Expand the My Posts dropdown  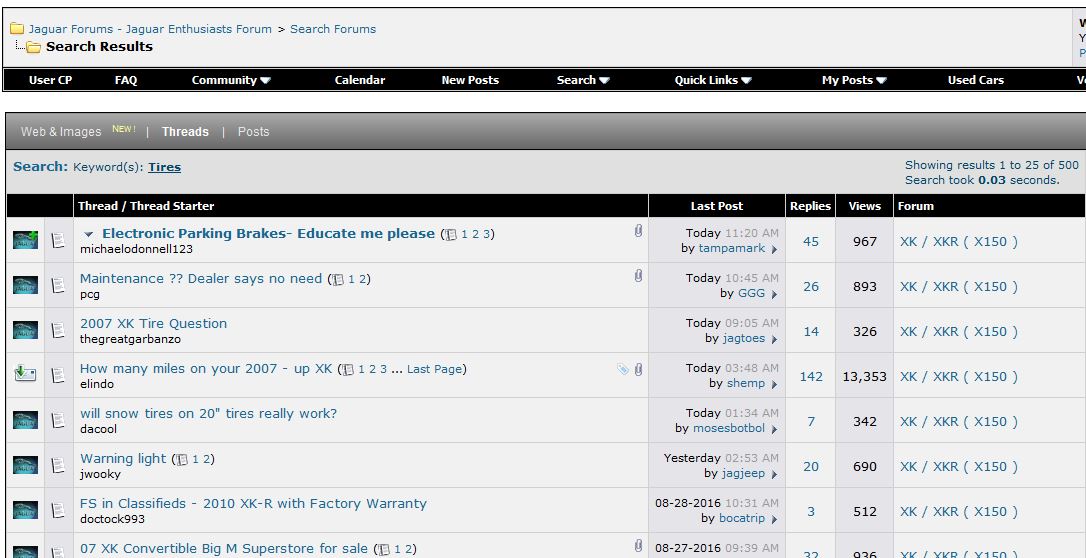point(854,80)
